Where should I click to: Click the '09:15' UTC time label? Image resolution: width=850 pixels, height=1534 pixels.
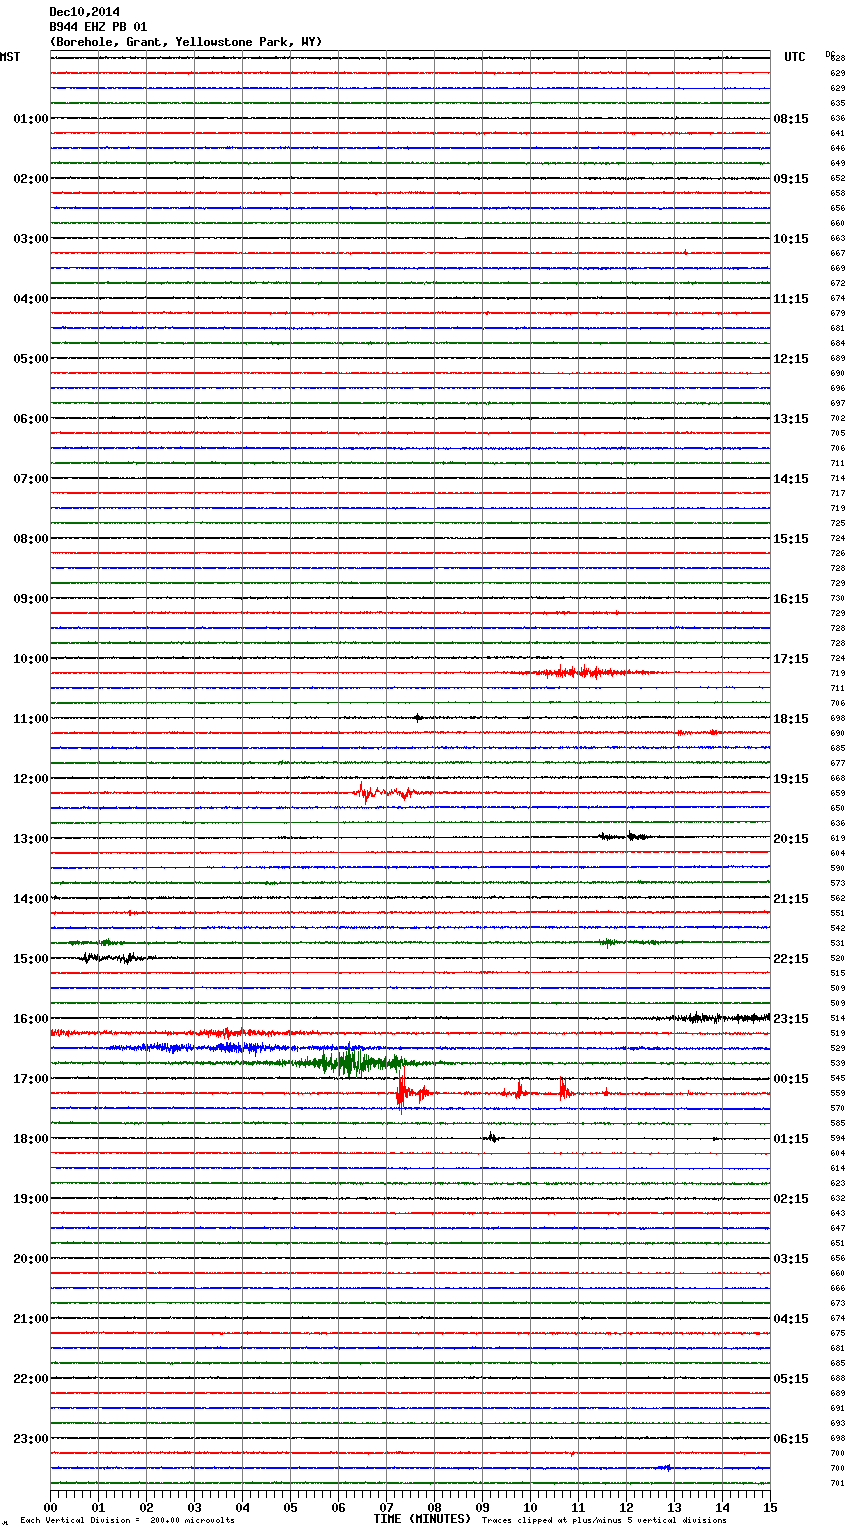tap(791, 179)
